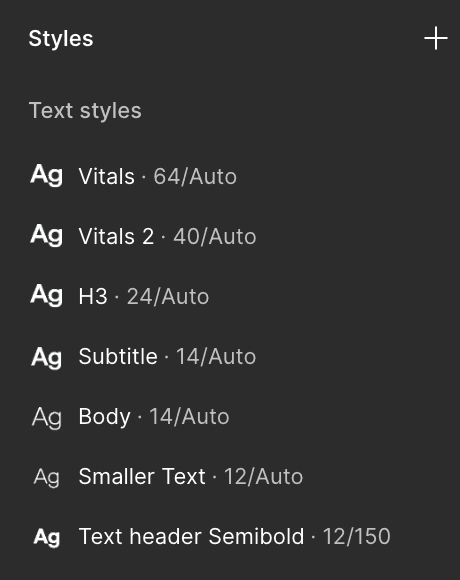This screenshot has width=460, height=580.
Task: Click the Text styles section label
Action: click(85, 111)
